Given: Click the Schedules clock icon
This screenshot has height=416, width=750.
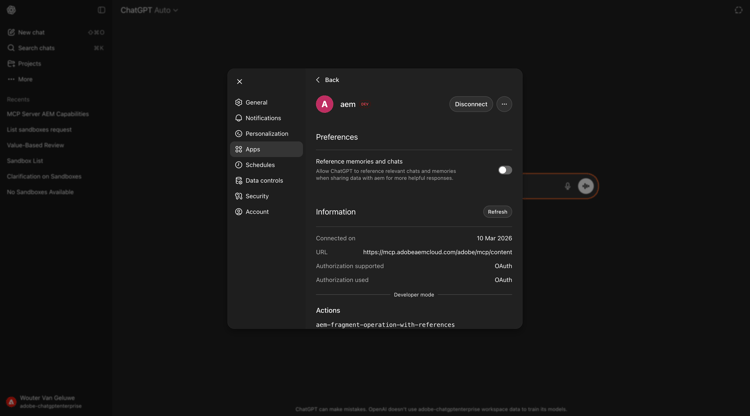Looking at the screenshot, I should point(239,165).
